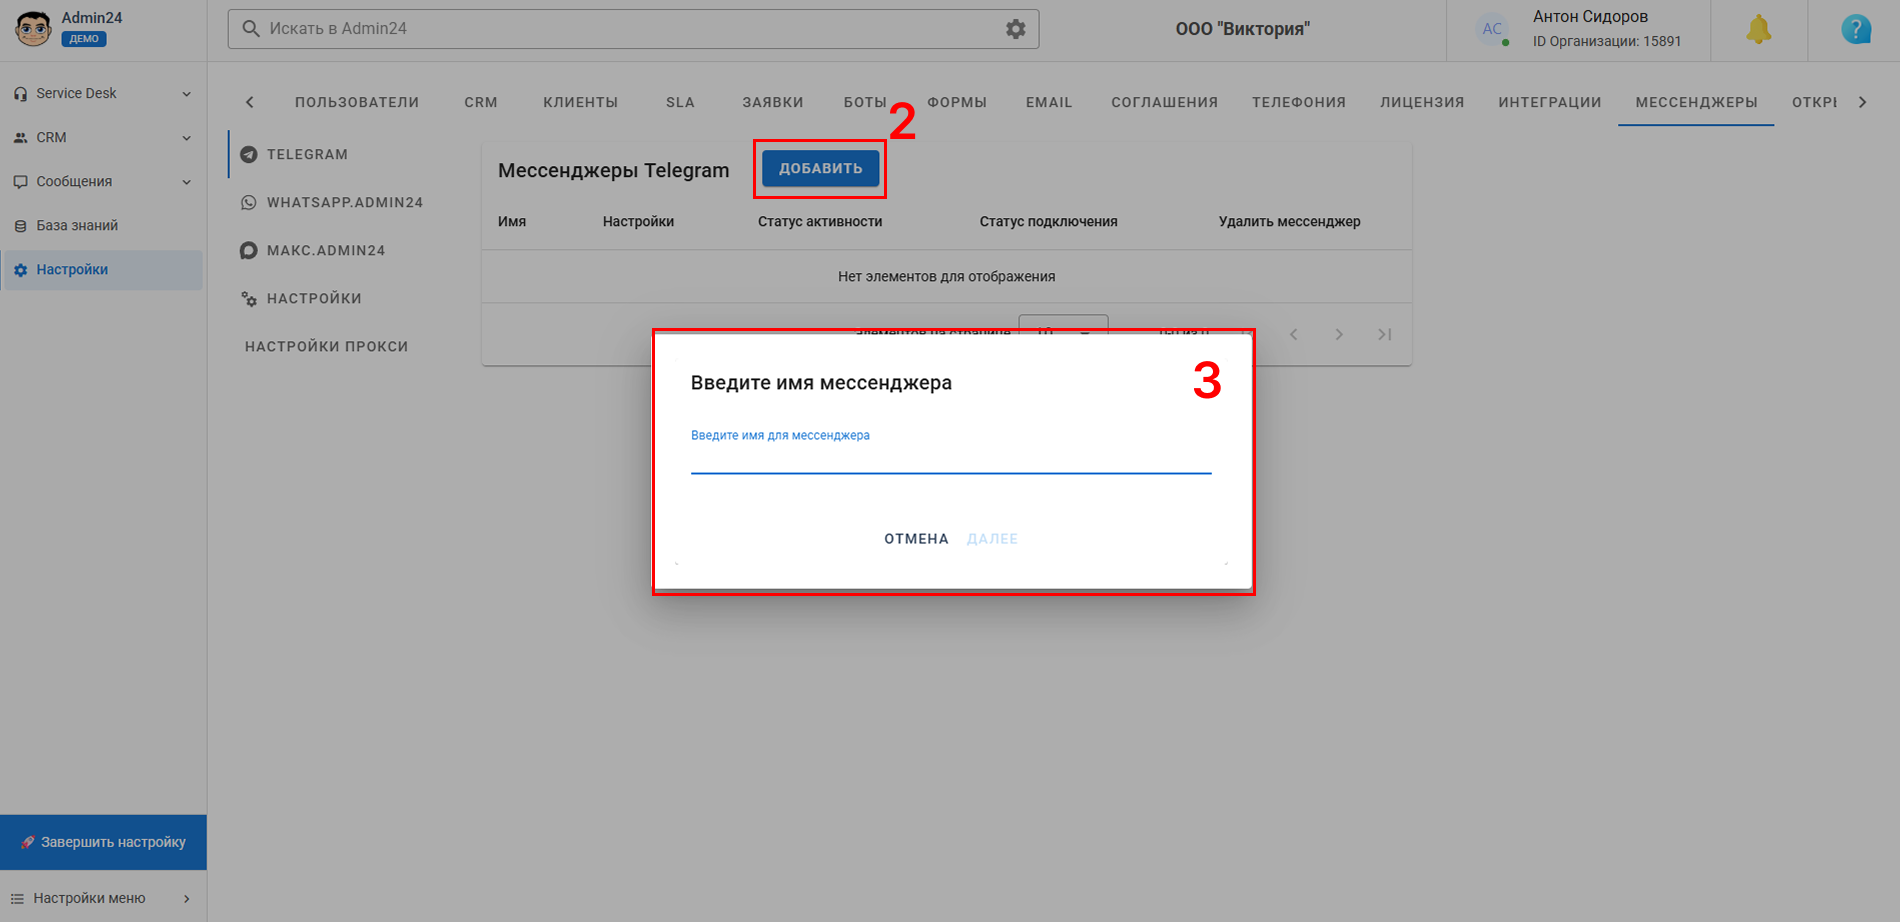Switch to ЛИЦЕНЗИЯ tab
This screenshot has width=1900, height=922.
(x=1422, y=102)
